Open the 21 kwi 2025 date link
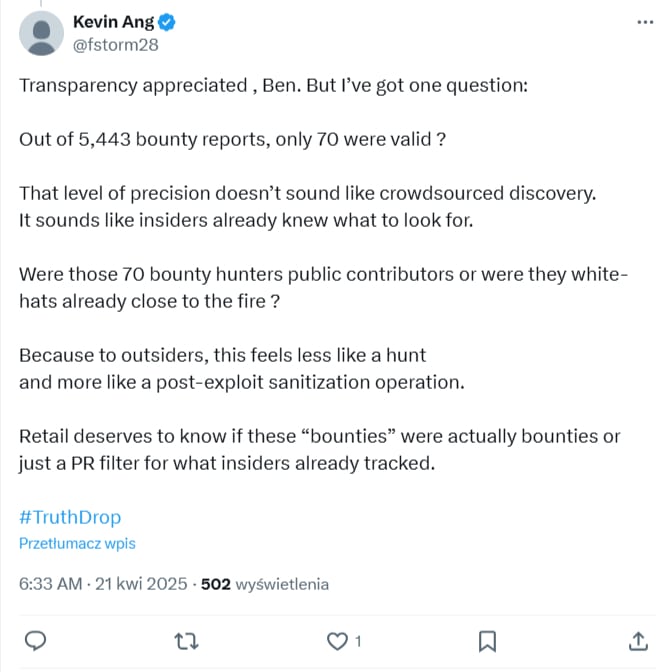Viewport: 664px width, 672px height. click(141, 584)
